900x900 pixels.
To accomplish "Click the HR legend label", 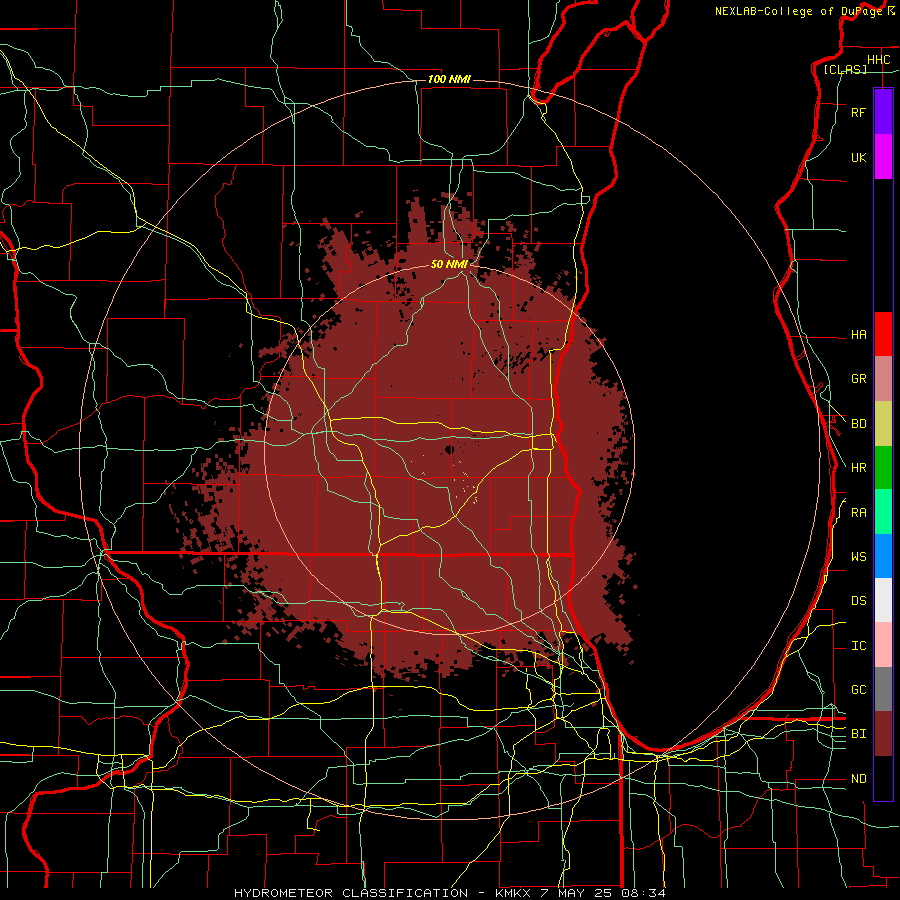I will (858, 468).
